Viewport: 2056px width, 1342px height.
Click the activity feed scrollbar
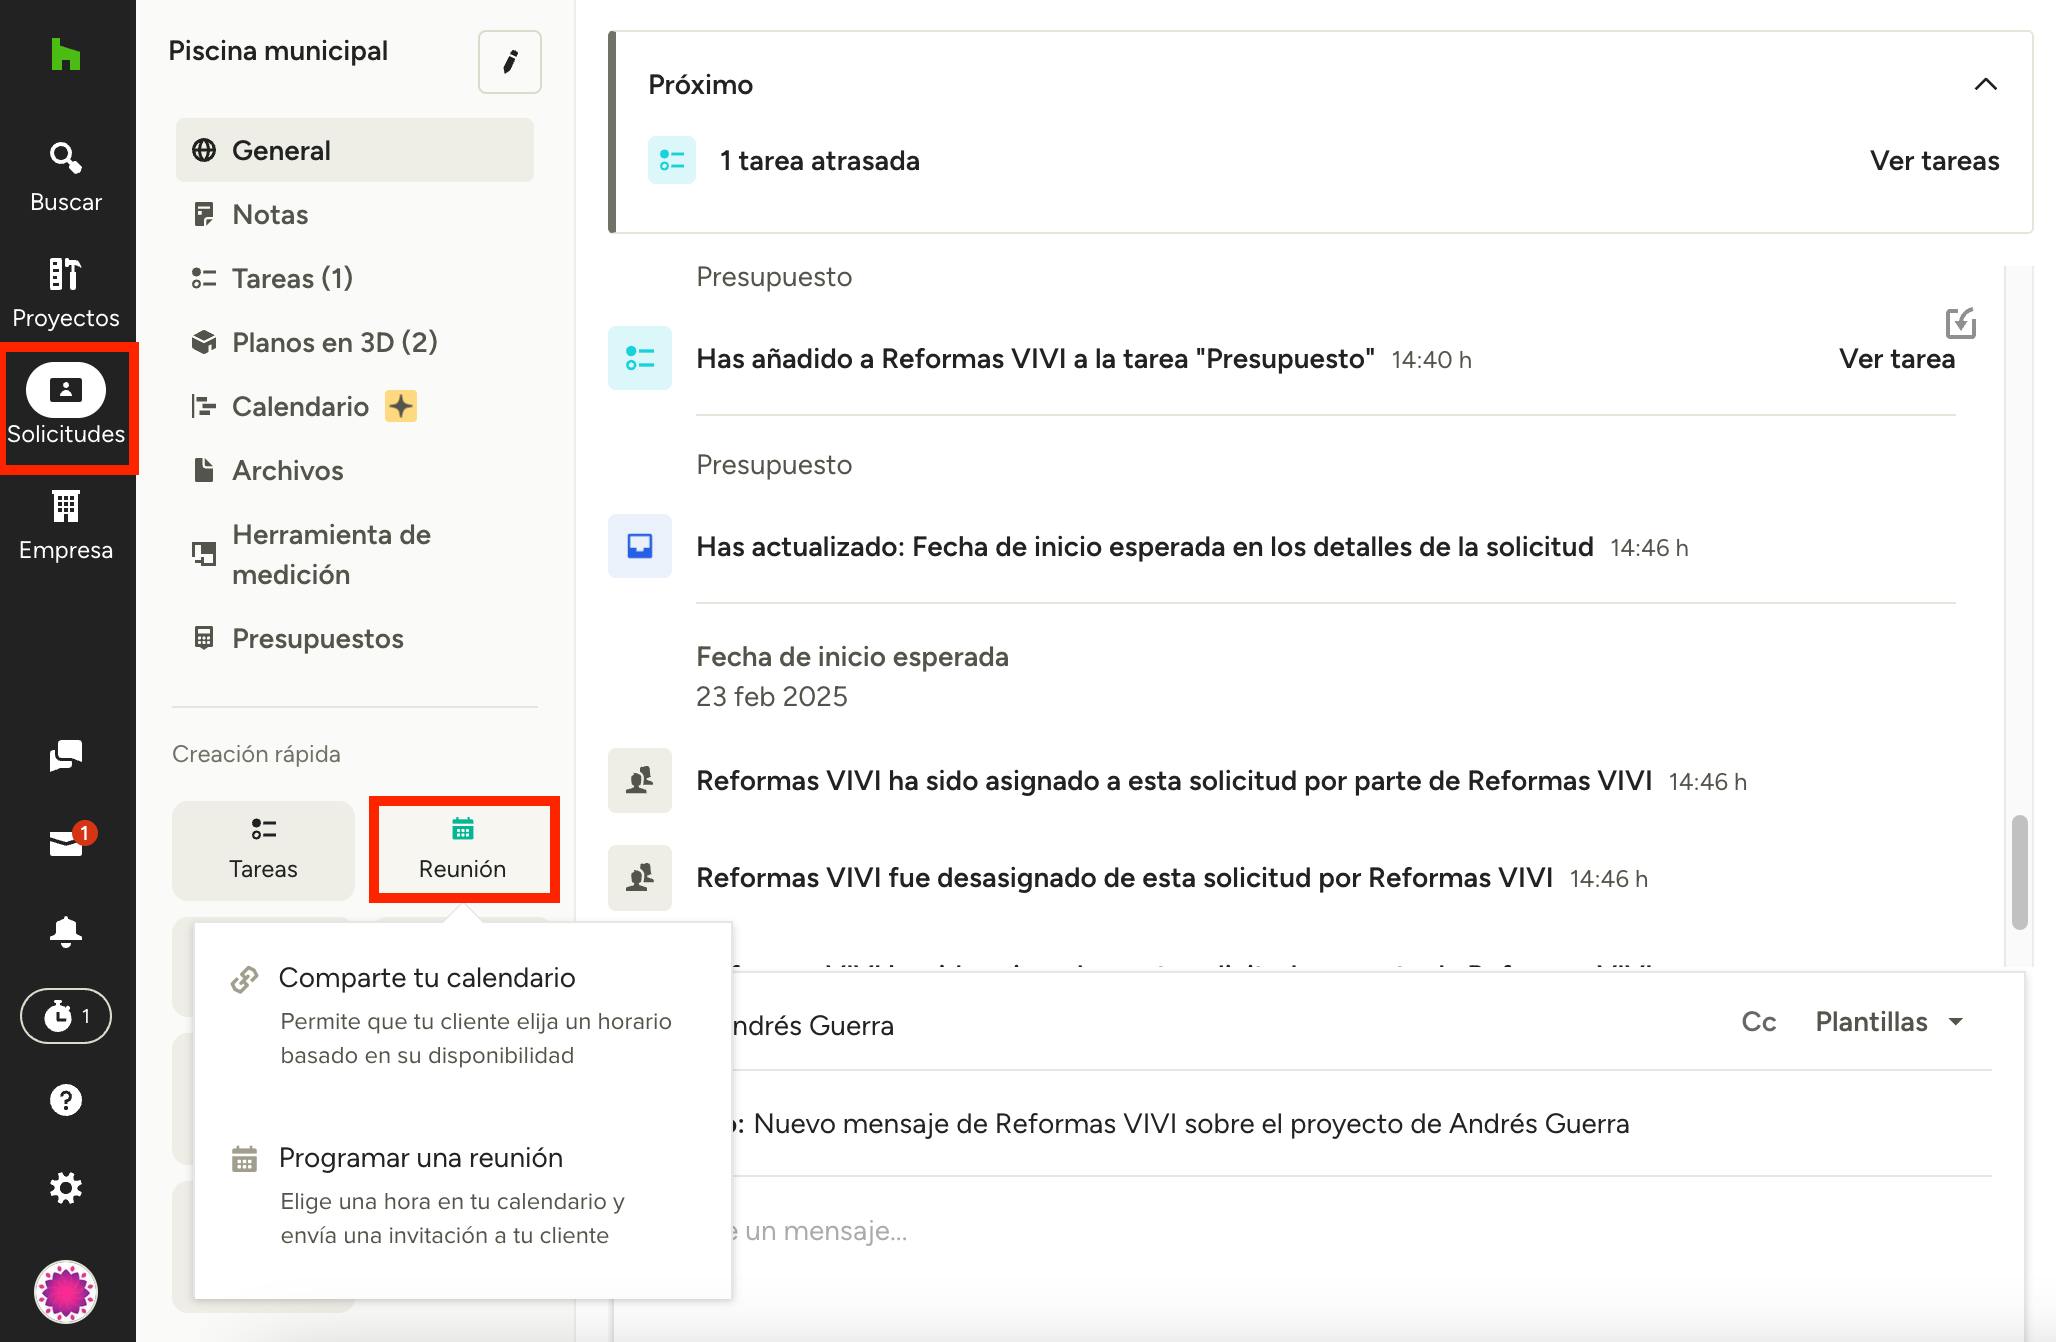(2019, 872)
